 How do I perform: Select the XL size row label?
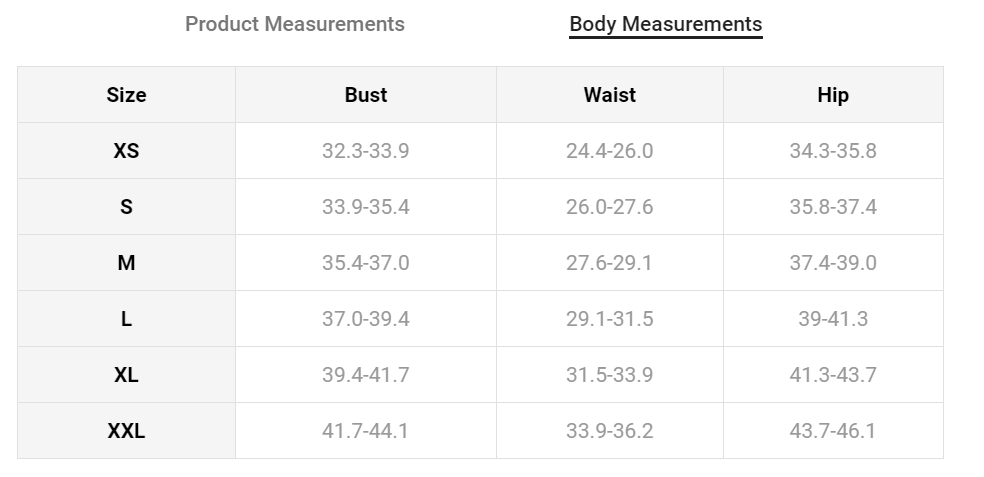pyautogui.click(x=126, y=375)
